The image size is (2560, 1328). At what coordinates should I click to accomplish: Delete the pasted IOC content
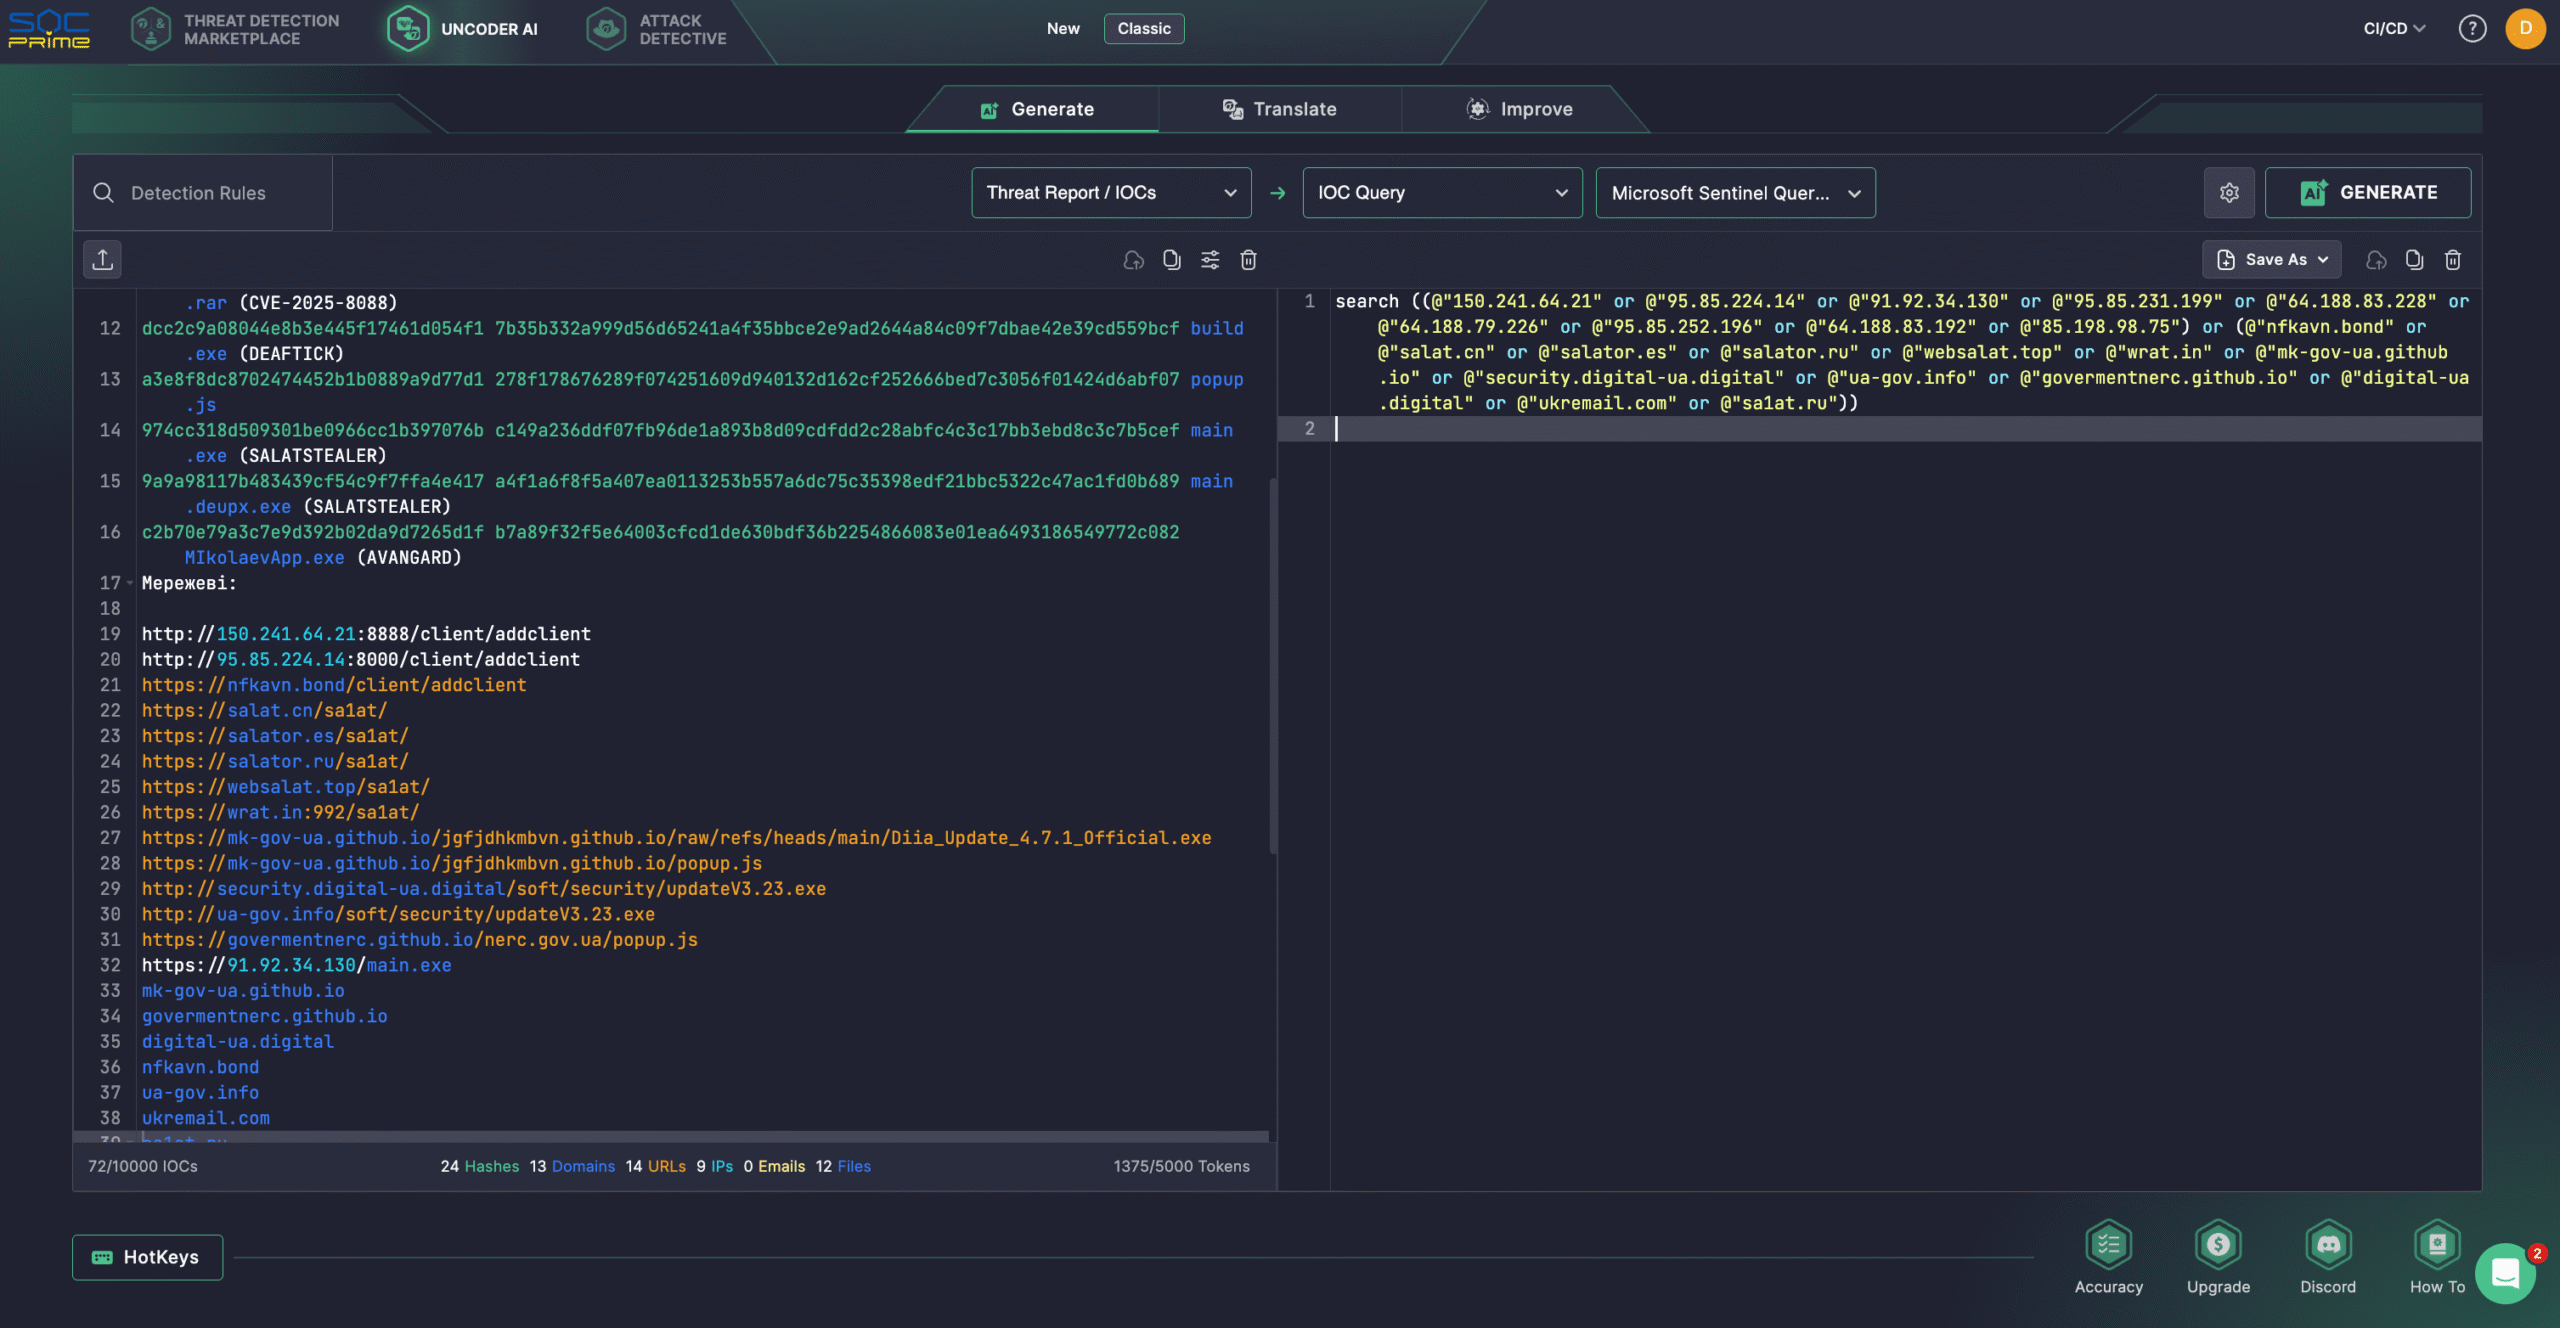click(x=1248, y=259)
